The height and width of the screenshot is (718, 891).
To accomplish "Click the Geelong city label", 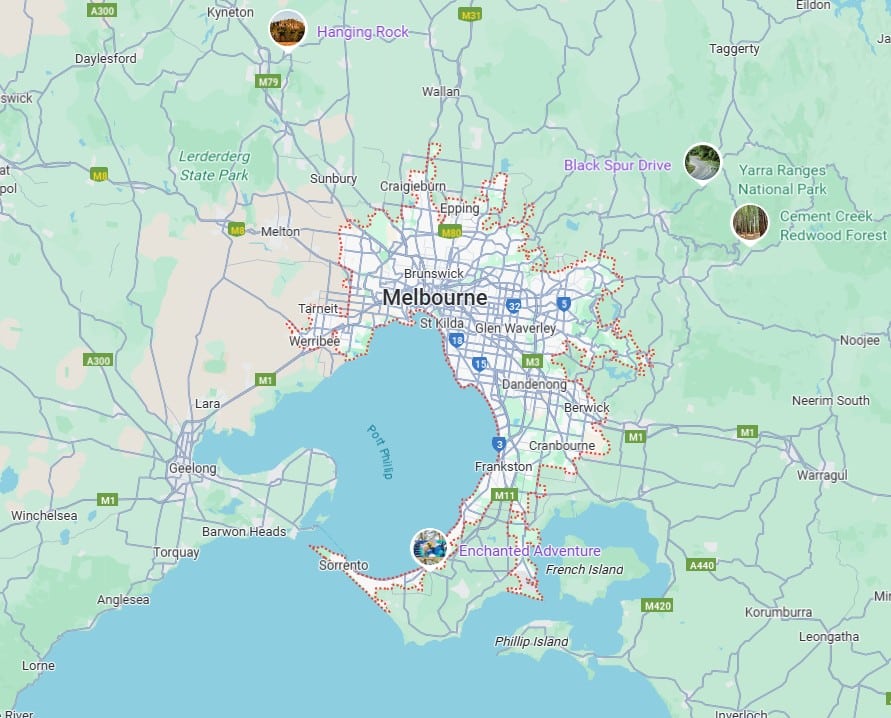I will click(192, 468).
